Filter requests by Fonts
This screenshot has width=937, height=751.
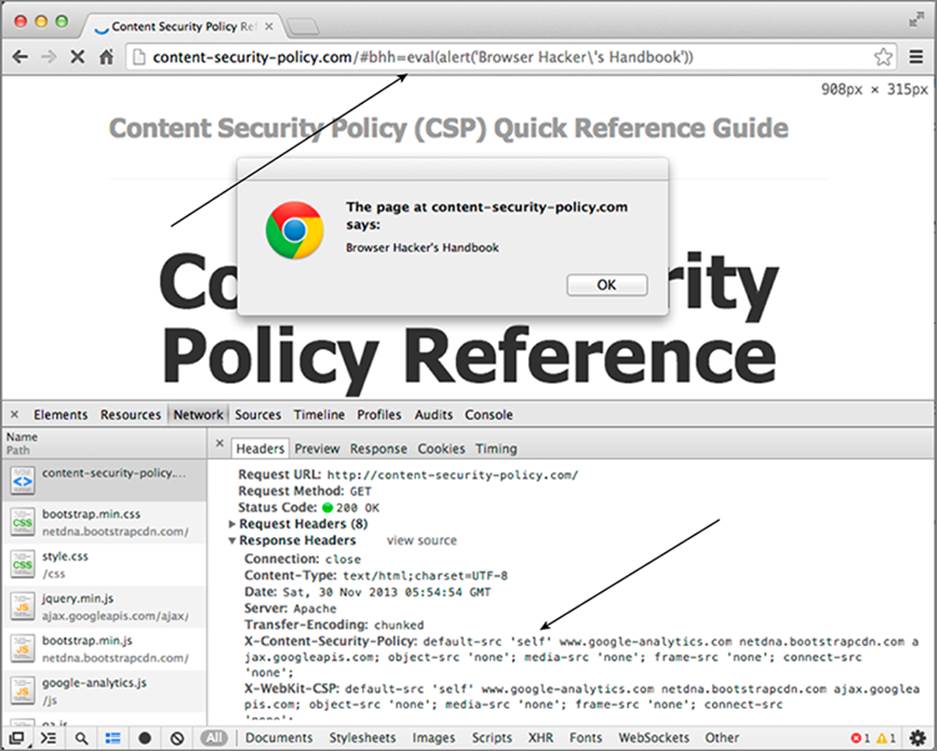point(585,738)
